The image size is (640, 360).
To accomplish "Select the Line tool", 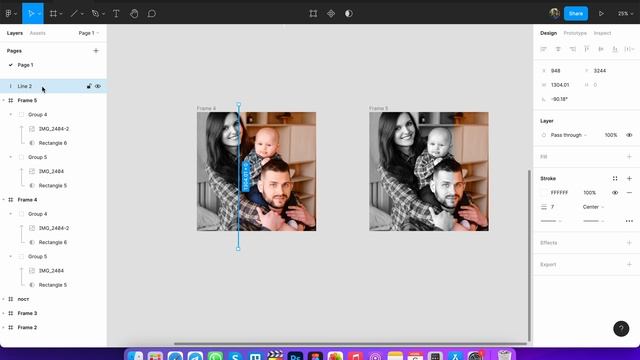I will (x=74, y=13).
